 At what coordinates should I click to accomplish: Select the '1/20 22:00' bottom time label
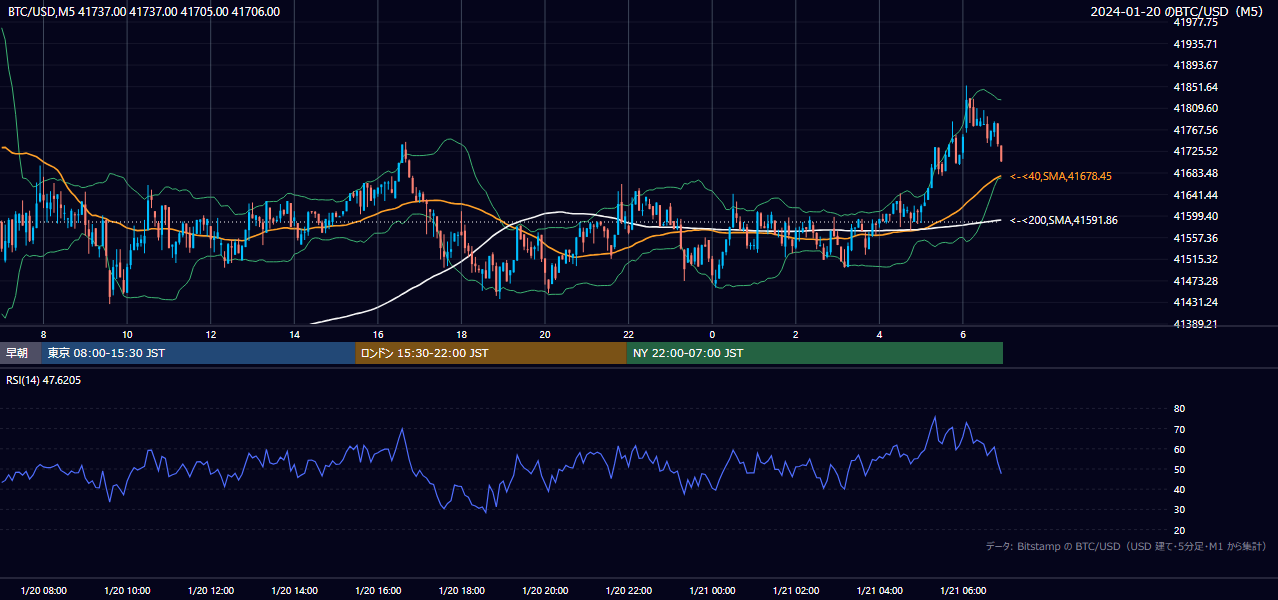tap(629, 591)
